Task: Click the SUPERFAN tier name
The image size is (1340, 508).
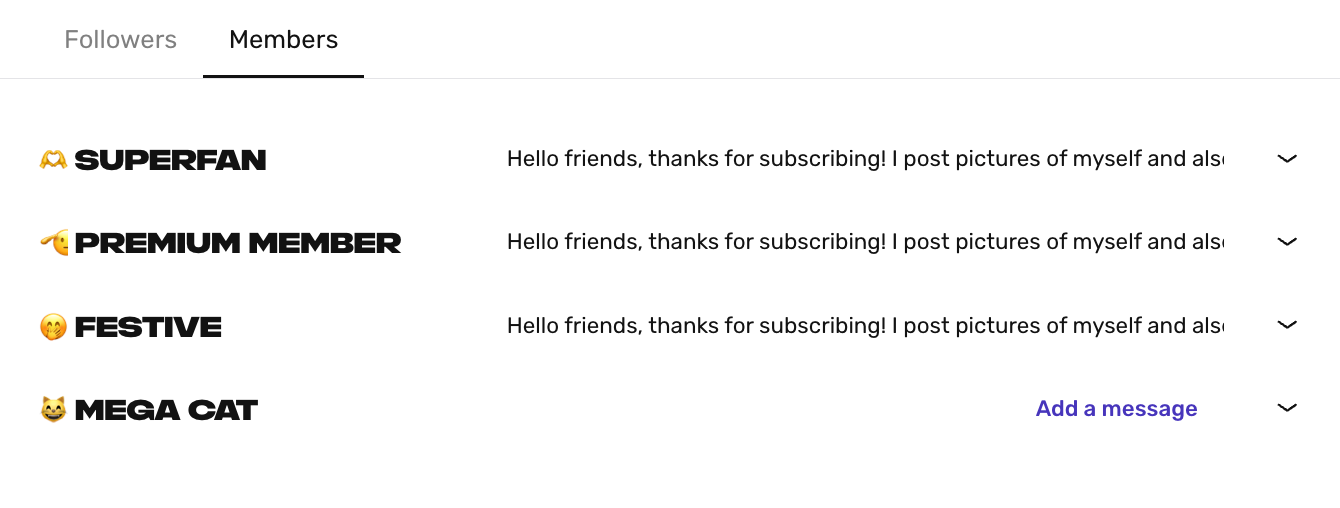Action: coord(170,160)
